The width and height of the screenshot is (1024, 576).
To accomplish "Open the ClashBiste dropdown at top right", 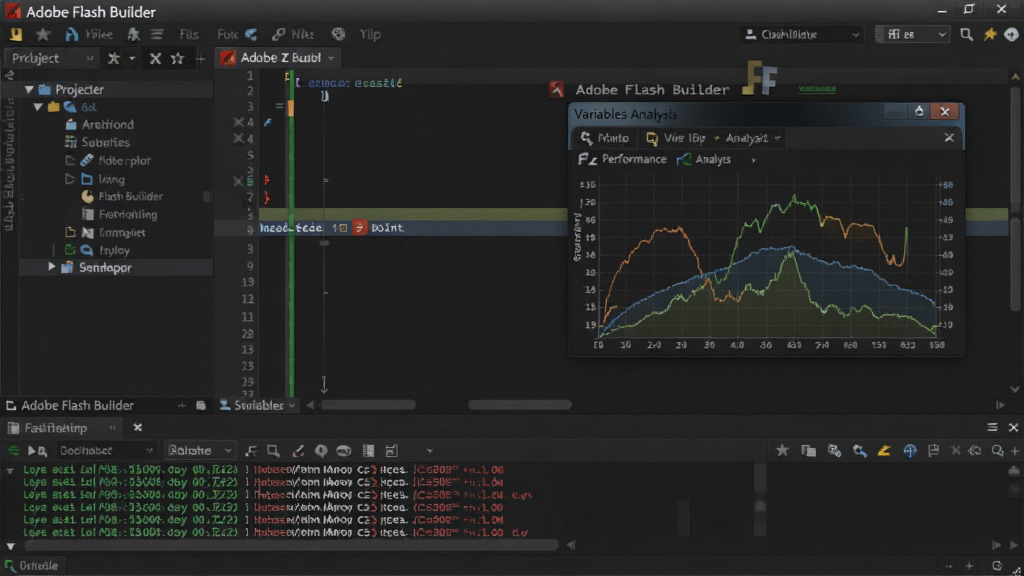I will click(x=801, y=34).
